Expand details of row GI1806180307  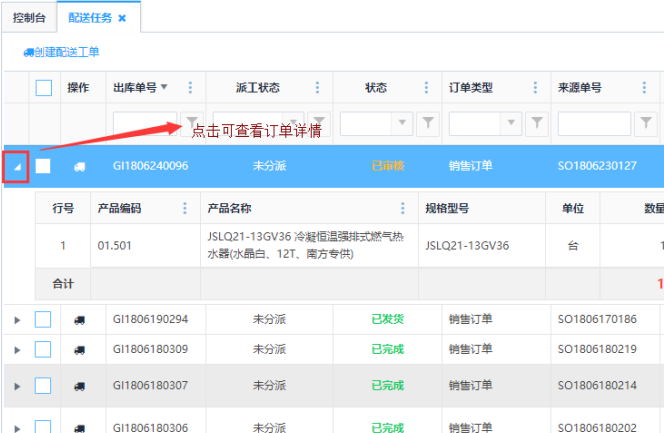point(16,385)
